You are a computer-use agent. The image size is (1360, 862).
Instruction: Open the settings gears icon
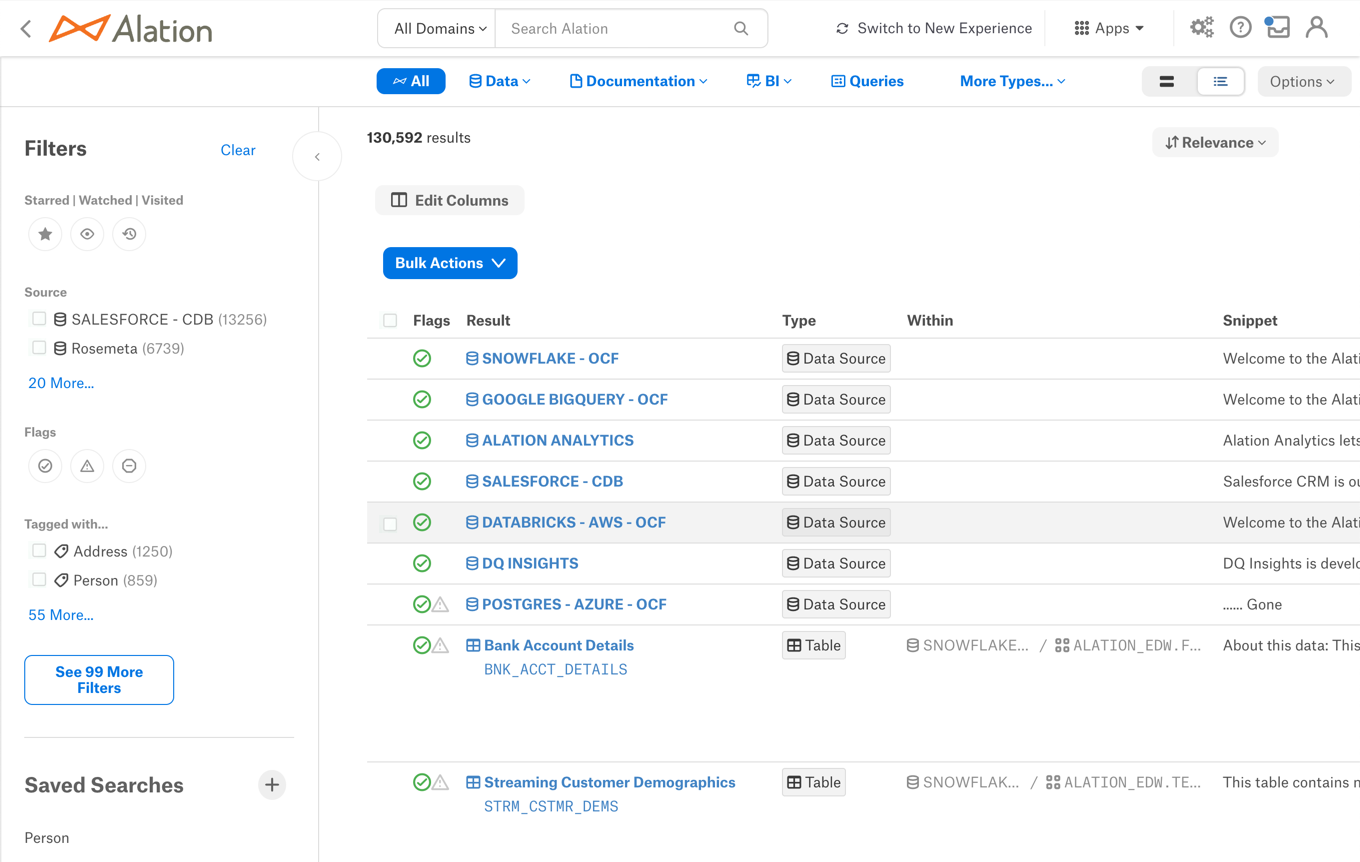click(1202, 28)
